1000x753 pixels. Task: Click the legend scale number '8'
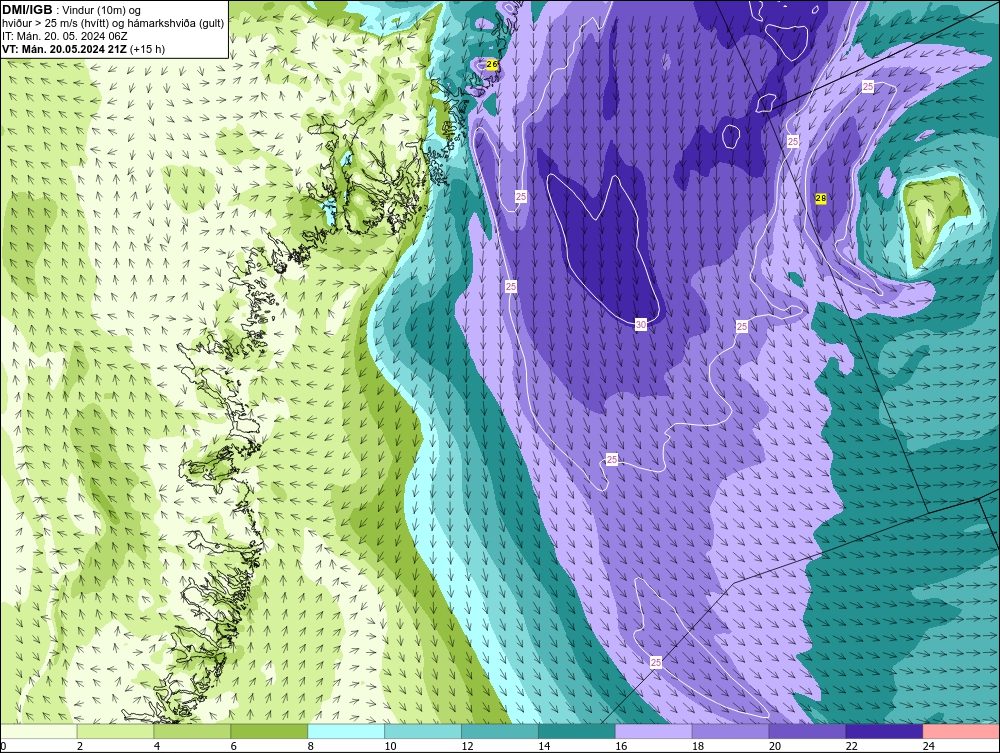311,746
